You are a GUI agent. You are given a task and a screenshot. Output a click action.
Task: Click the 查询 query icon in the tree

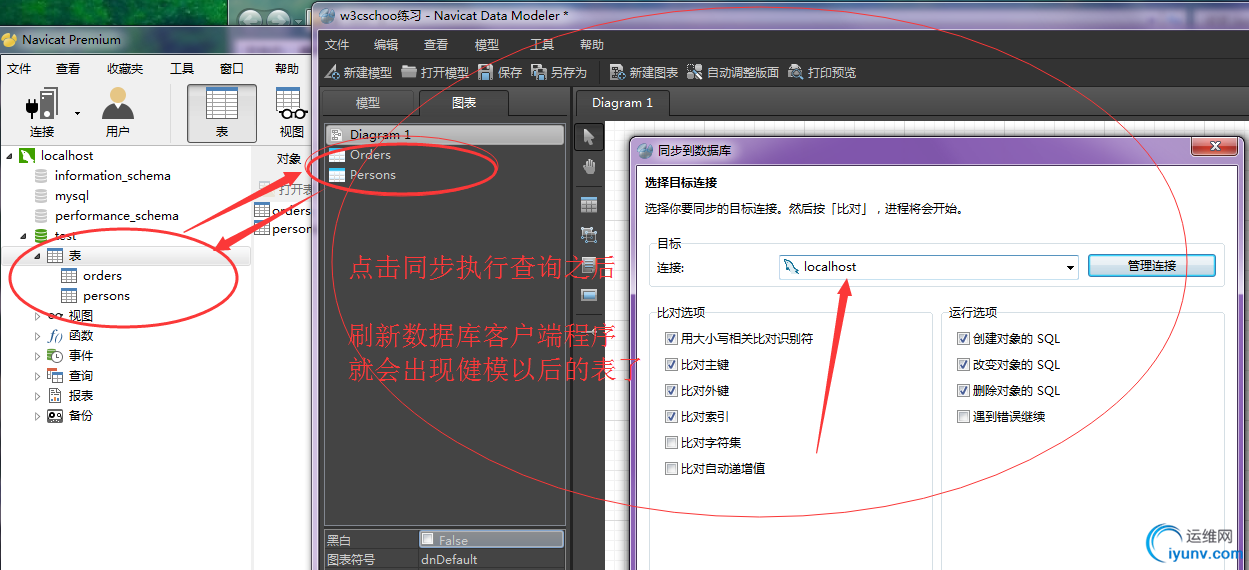tap(55, 376)
